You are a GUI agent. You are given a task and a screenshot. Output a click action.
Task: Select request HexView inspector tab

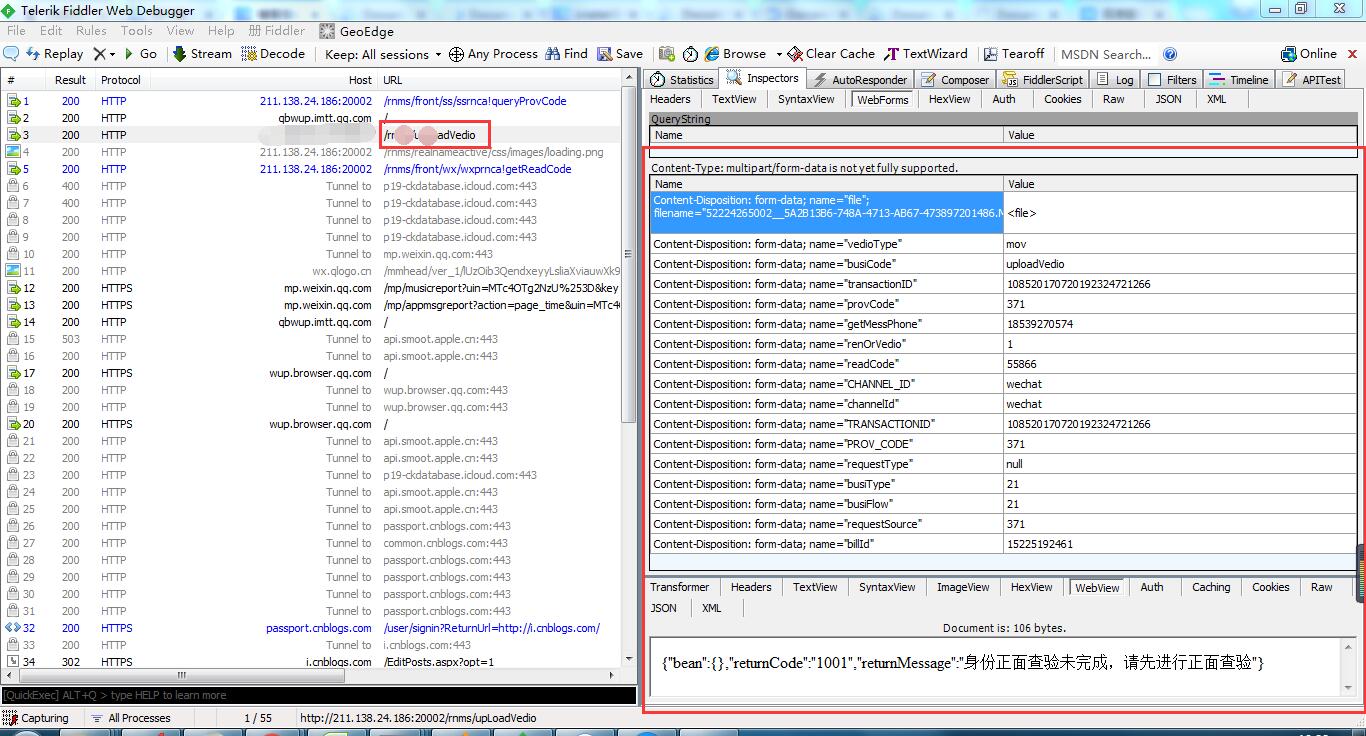949,99
